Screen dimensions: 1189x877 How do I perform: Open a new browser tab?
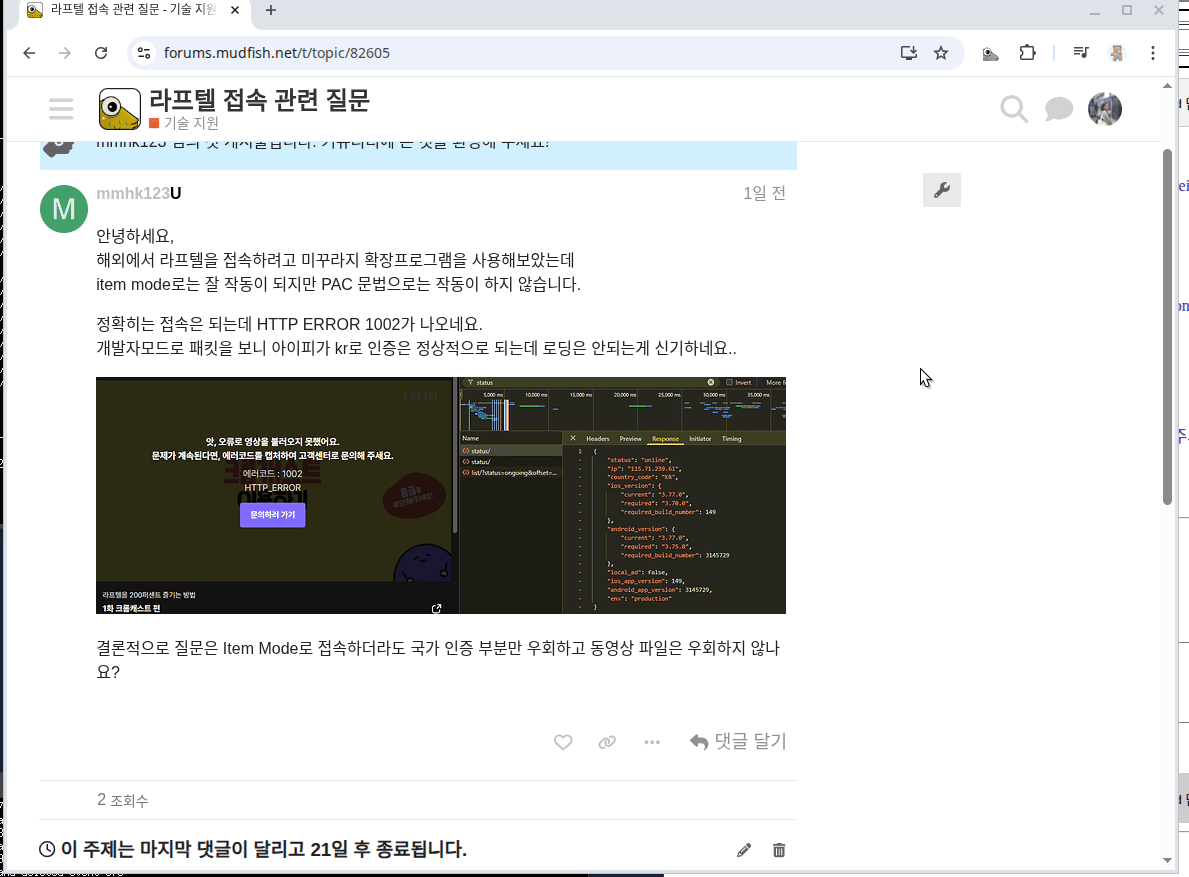[271, 11]
